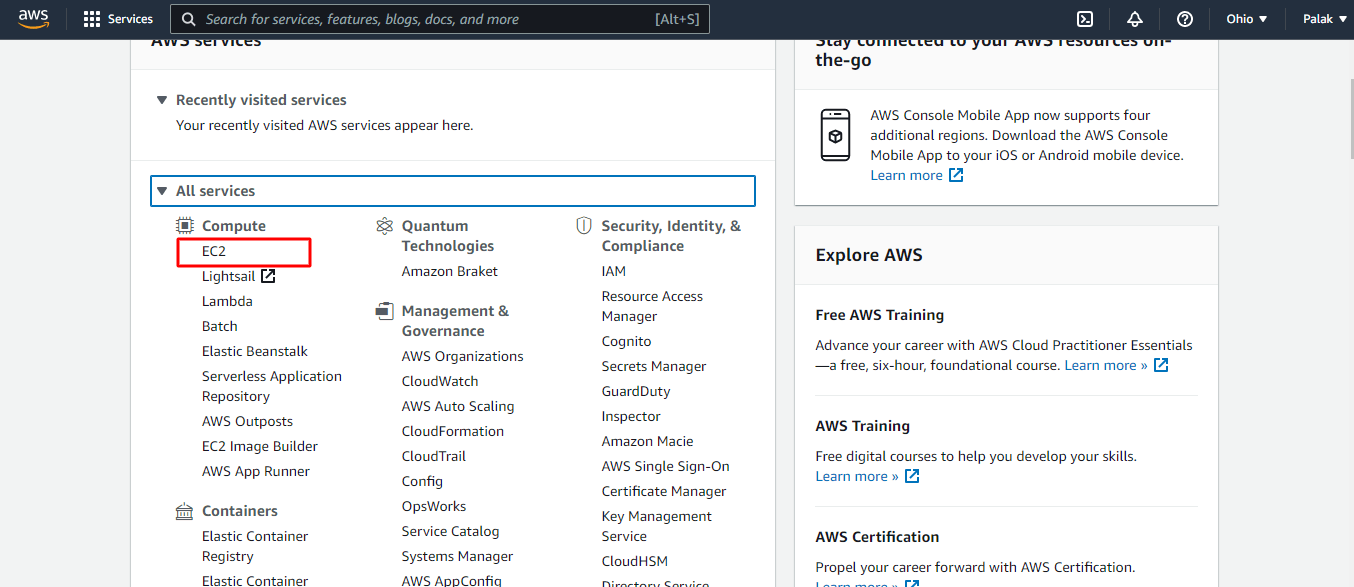Click the Management & Governance icon
Image resolution: width=1354 pixels, height=587 pixels.
(x=384, y=311)
